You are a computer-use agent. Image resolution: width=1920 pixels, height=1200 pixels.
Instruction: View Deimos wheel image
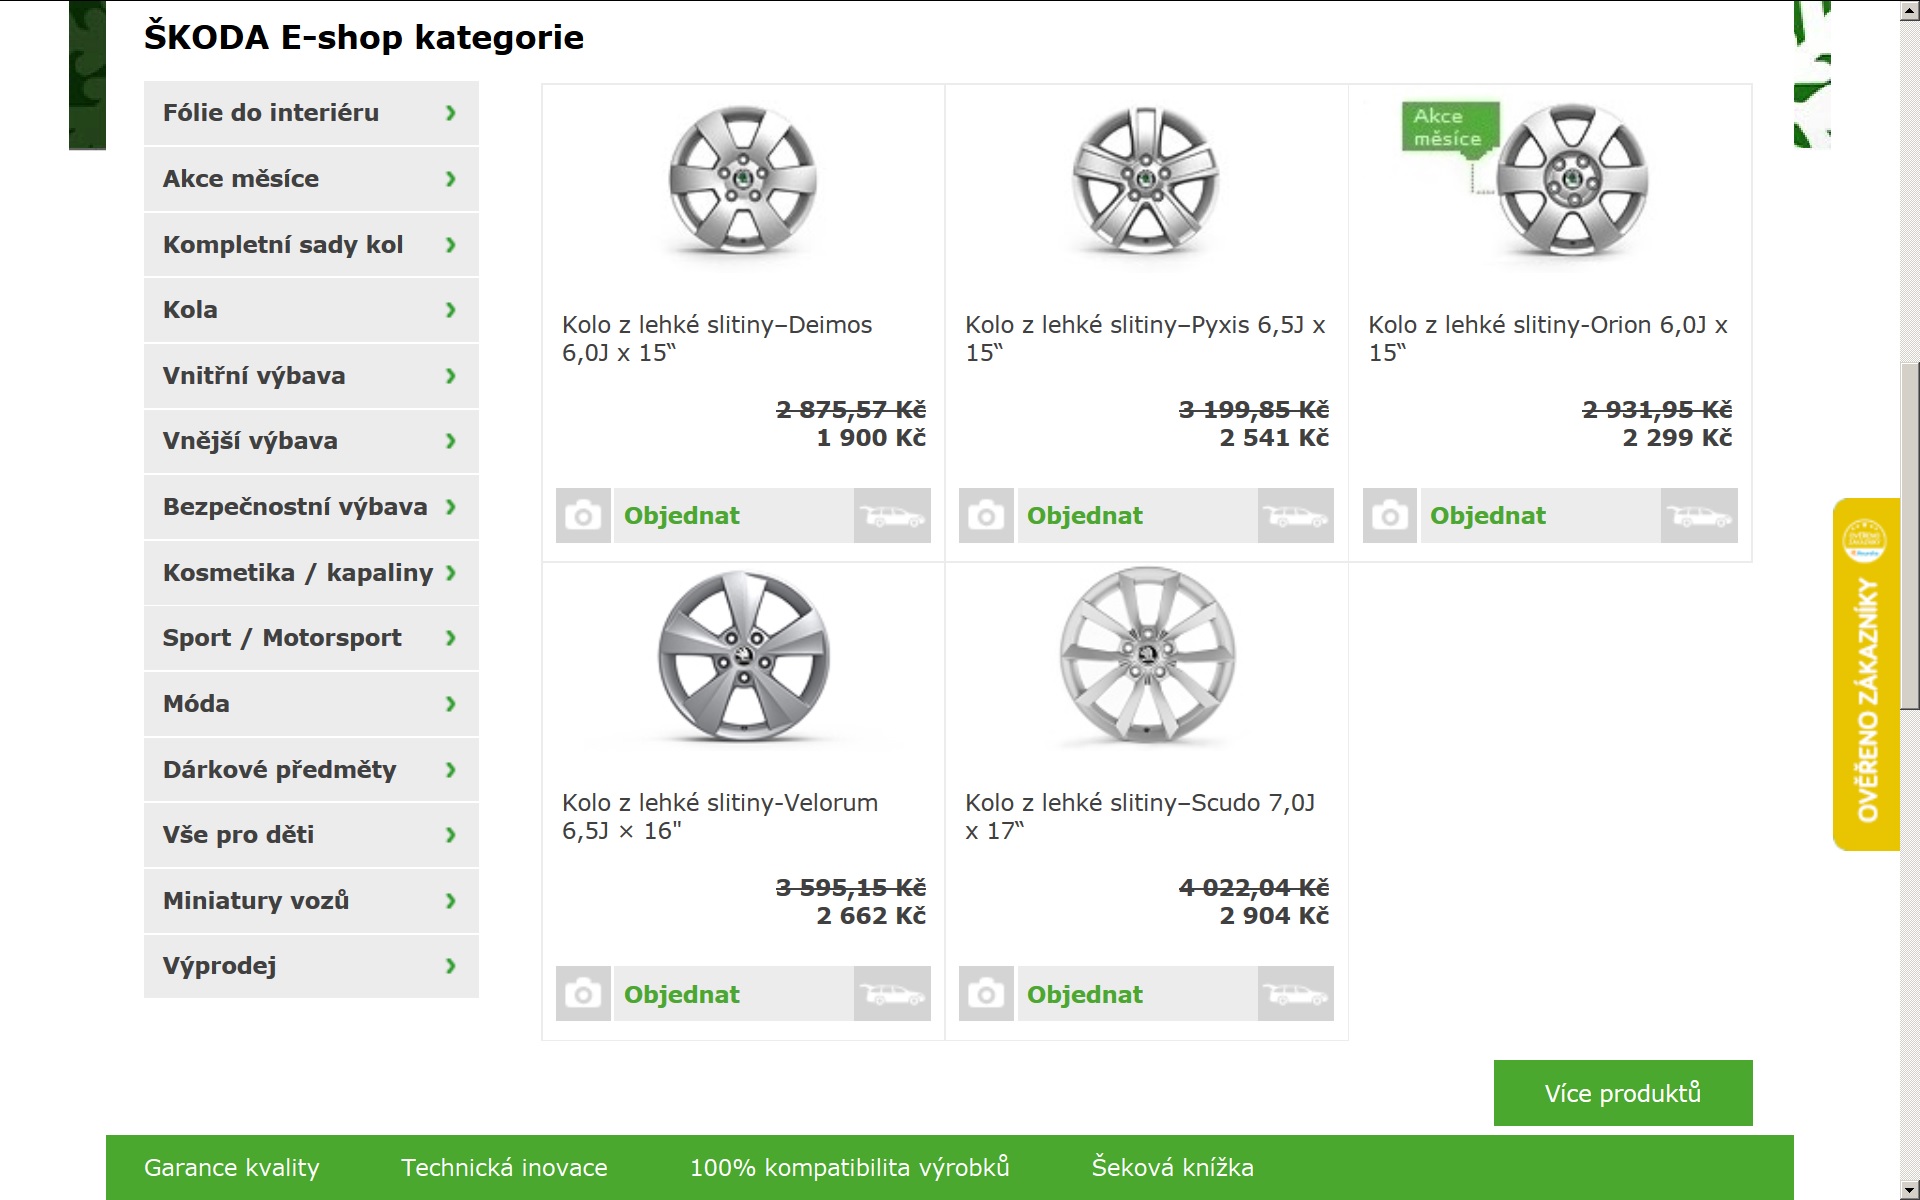(x=742, y=181)
